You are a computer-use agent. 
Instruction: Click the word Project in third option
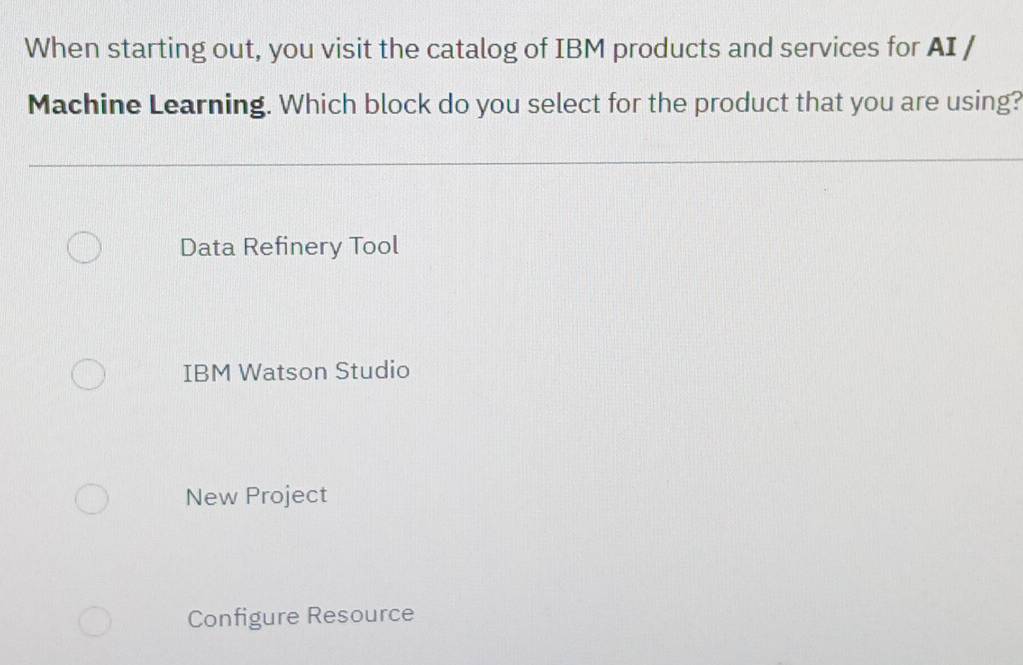[286, 496]
